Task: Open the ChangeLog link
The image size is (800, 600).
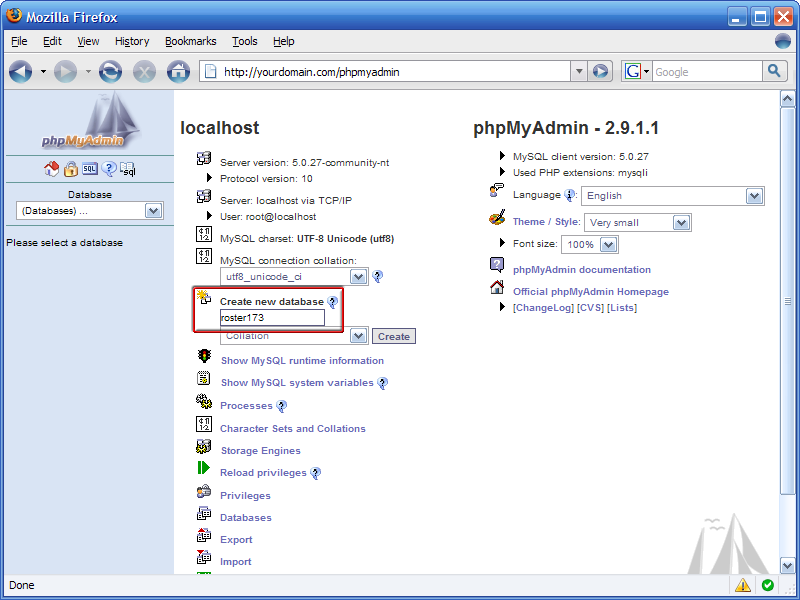Action: coord(543,308)
